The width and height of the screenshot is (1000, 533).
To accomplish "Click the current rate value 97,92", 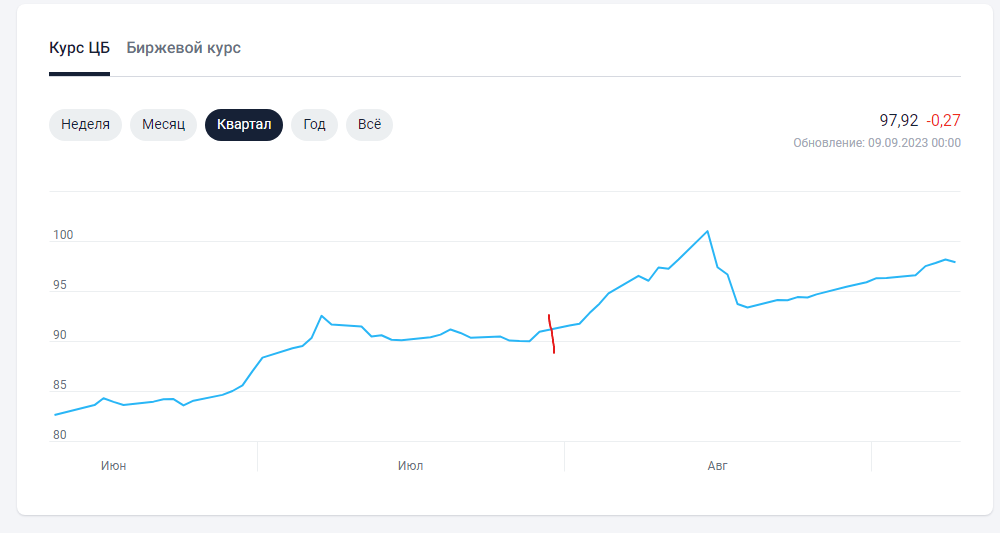I will (x=899, y=120).
